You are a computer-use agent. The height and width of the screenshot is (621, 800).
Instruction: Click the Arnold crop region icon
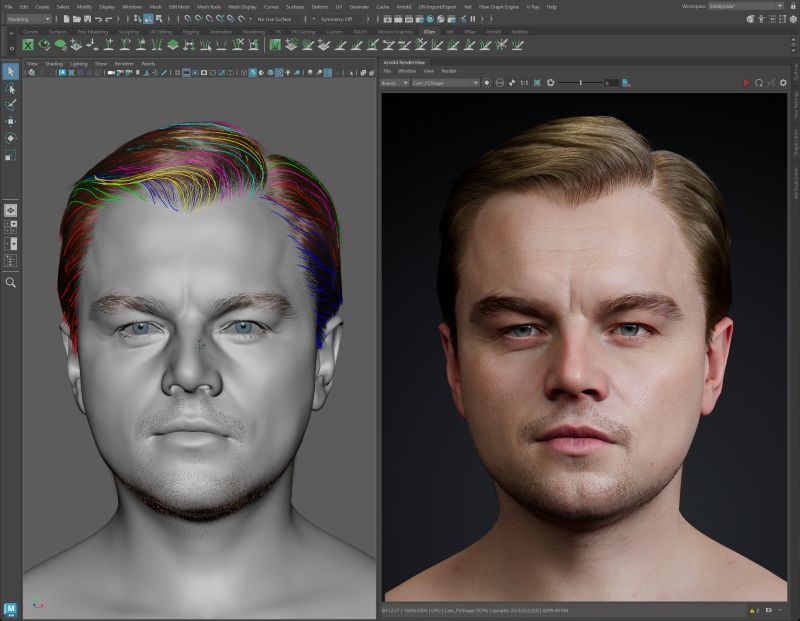[x=537, y=83]
